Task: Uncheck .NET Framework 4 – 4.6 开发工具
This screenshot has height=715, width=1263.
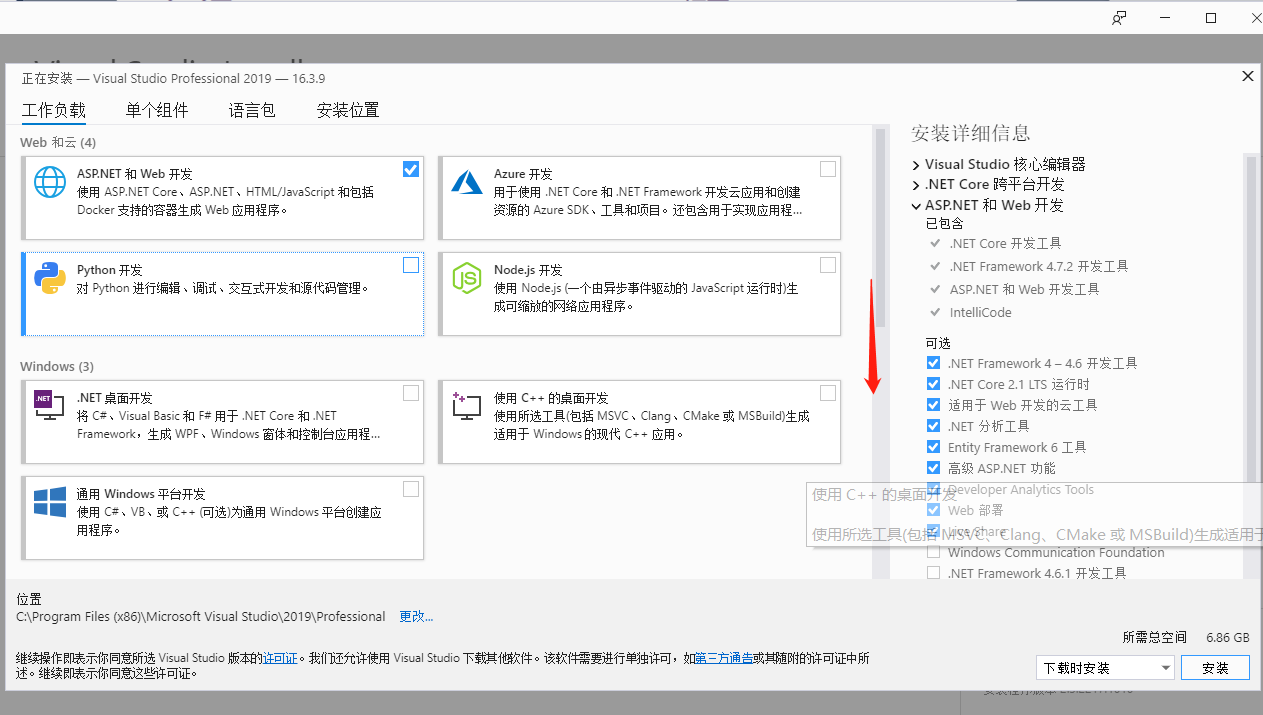Action: click(933, 363)
